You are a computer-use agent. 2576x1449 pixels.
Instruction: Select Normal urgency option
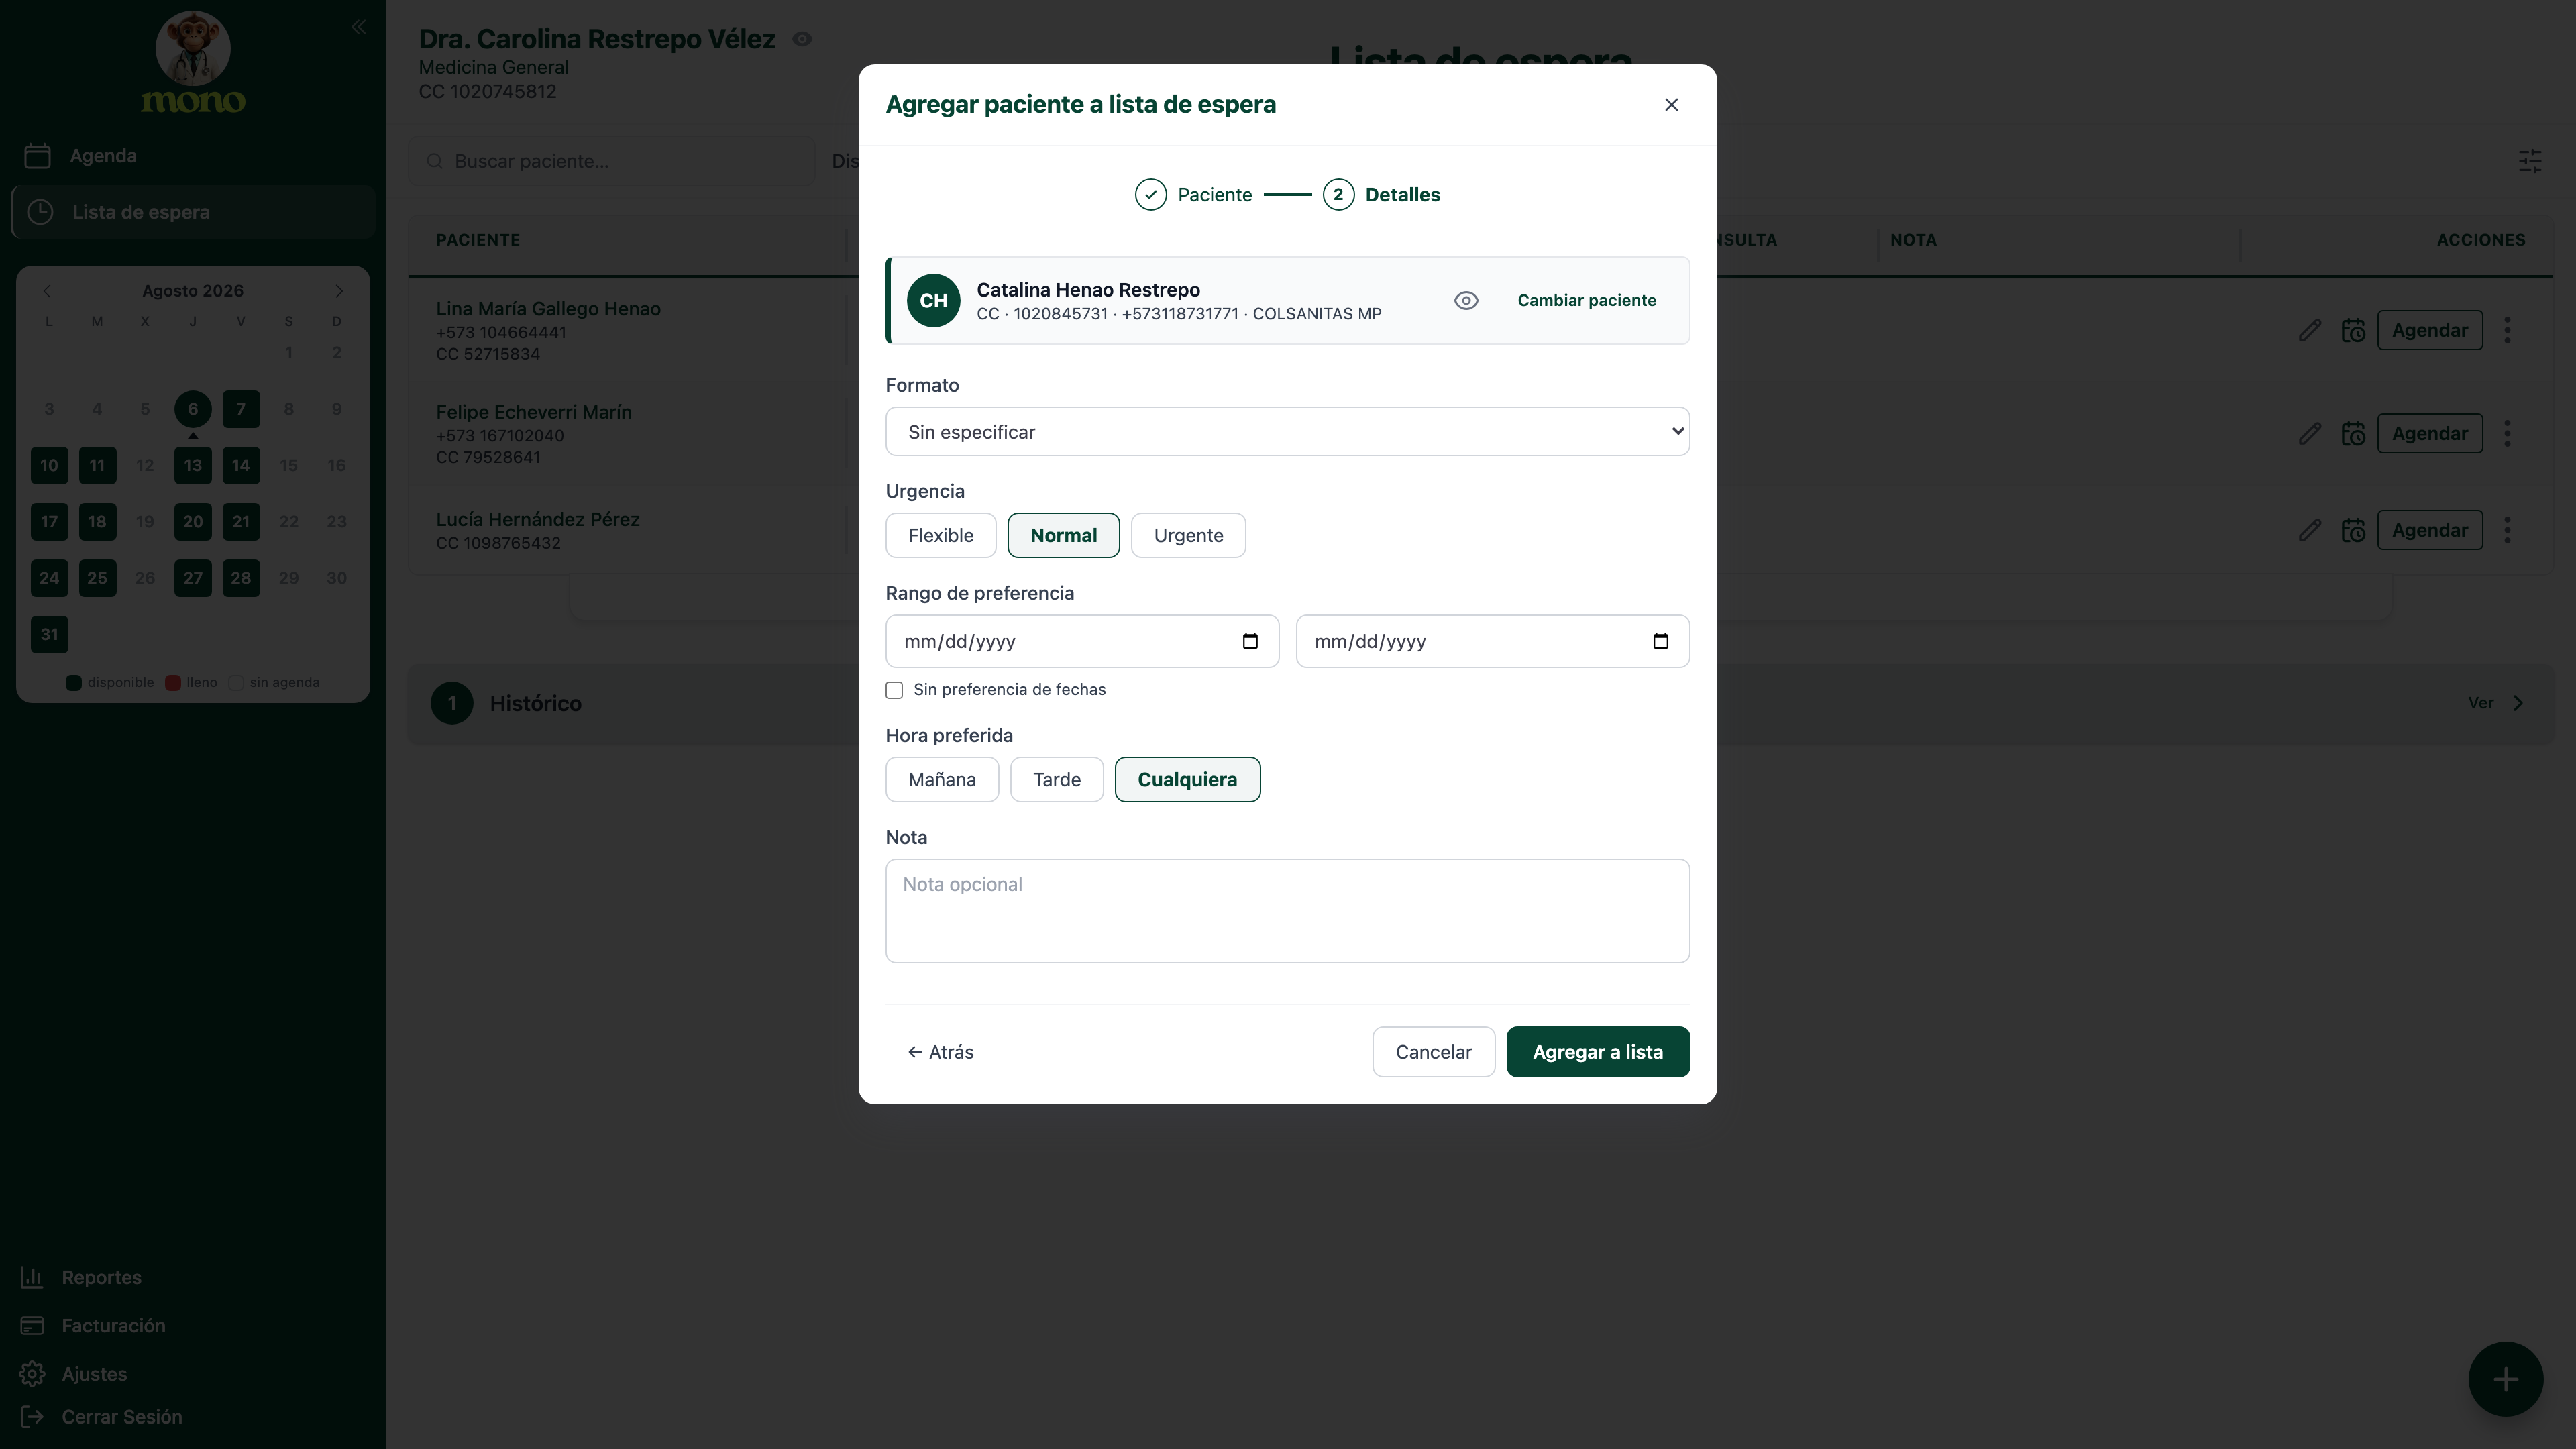pos(1063,535)
